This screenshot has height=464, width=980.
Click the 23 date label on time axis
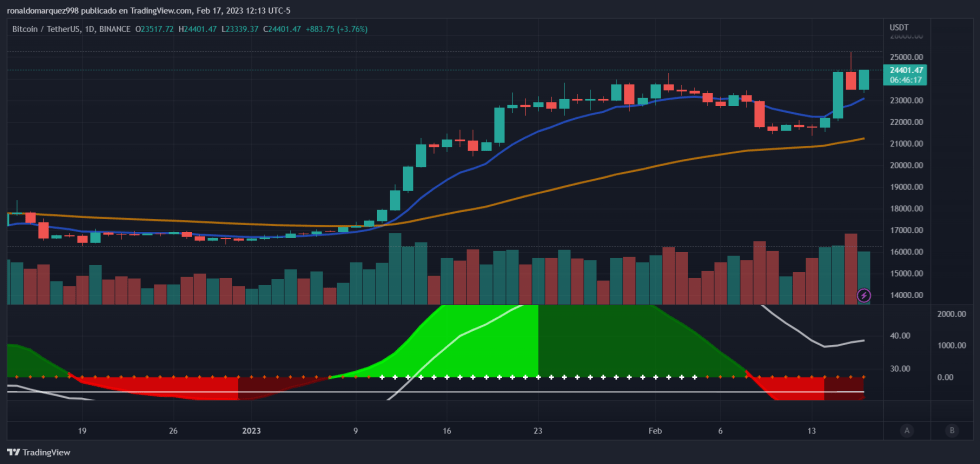pos(538,431)
